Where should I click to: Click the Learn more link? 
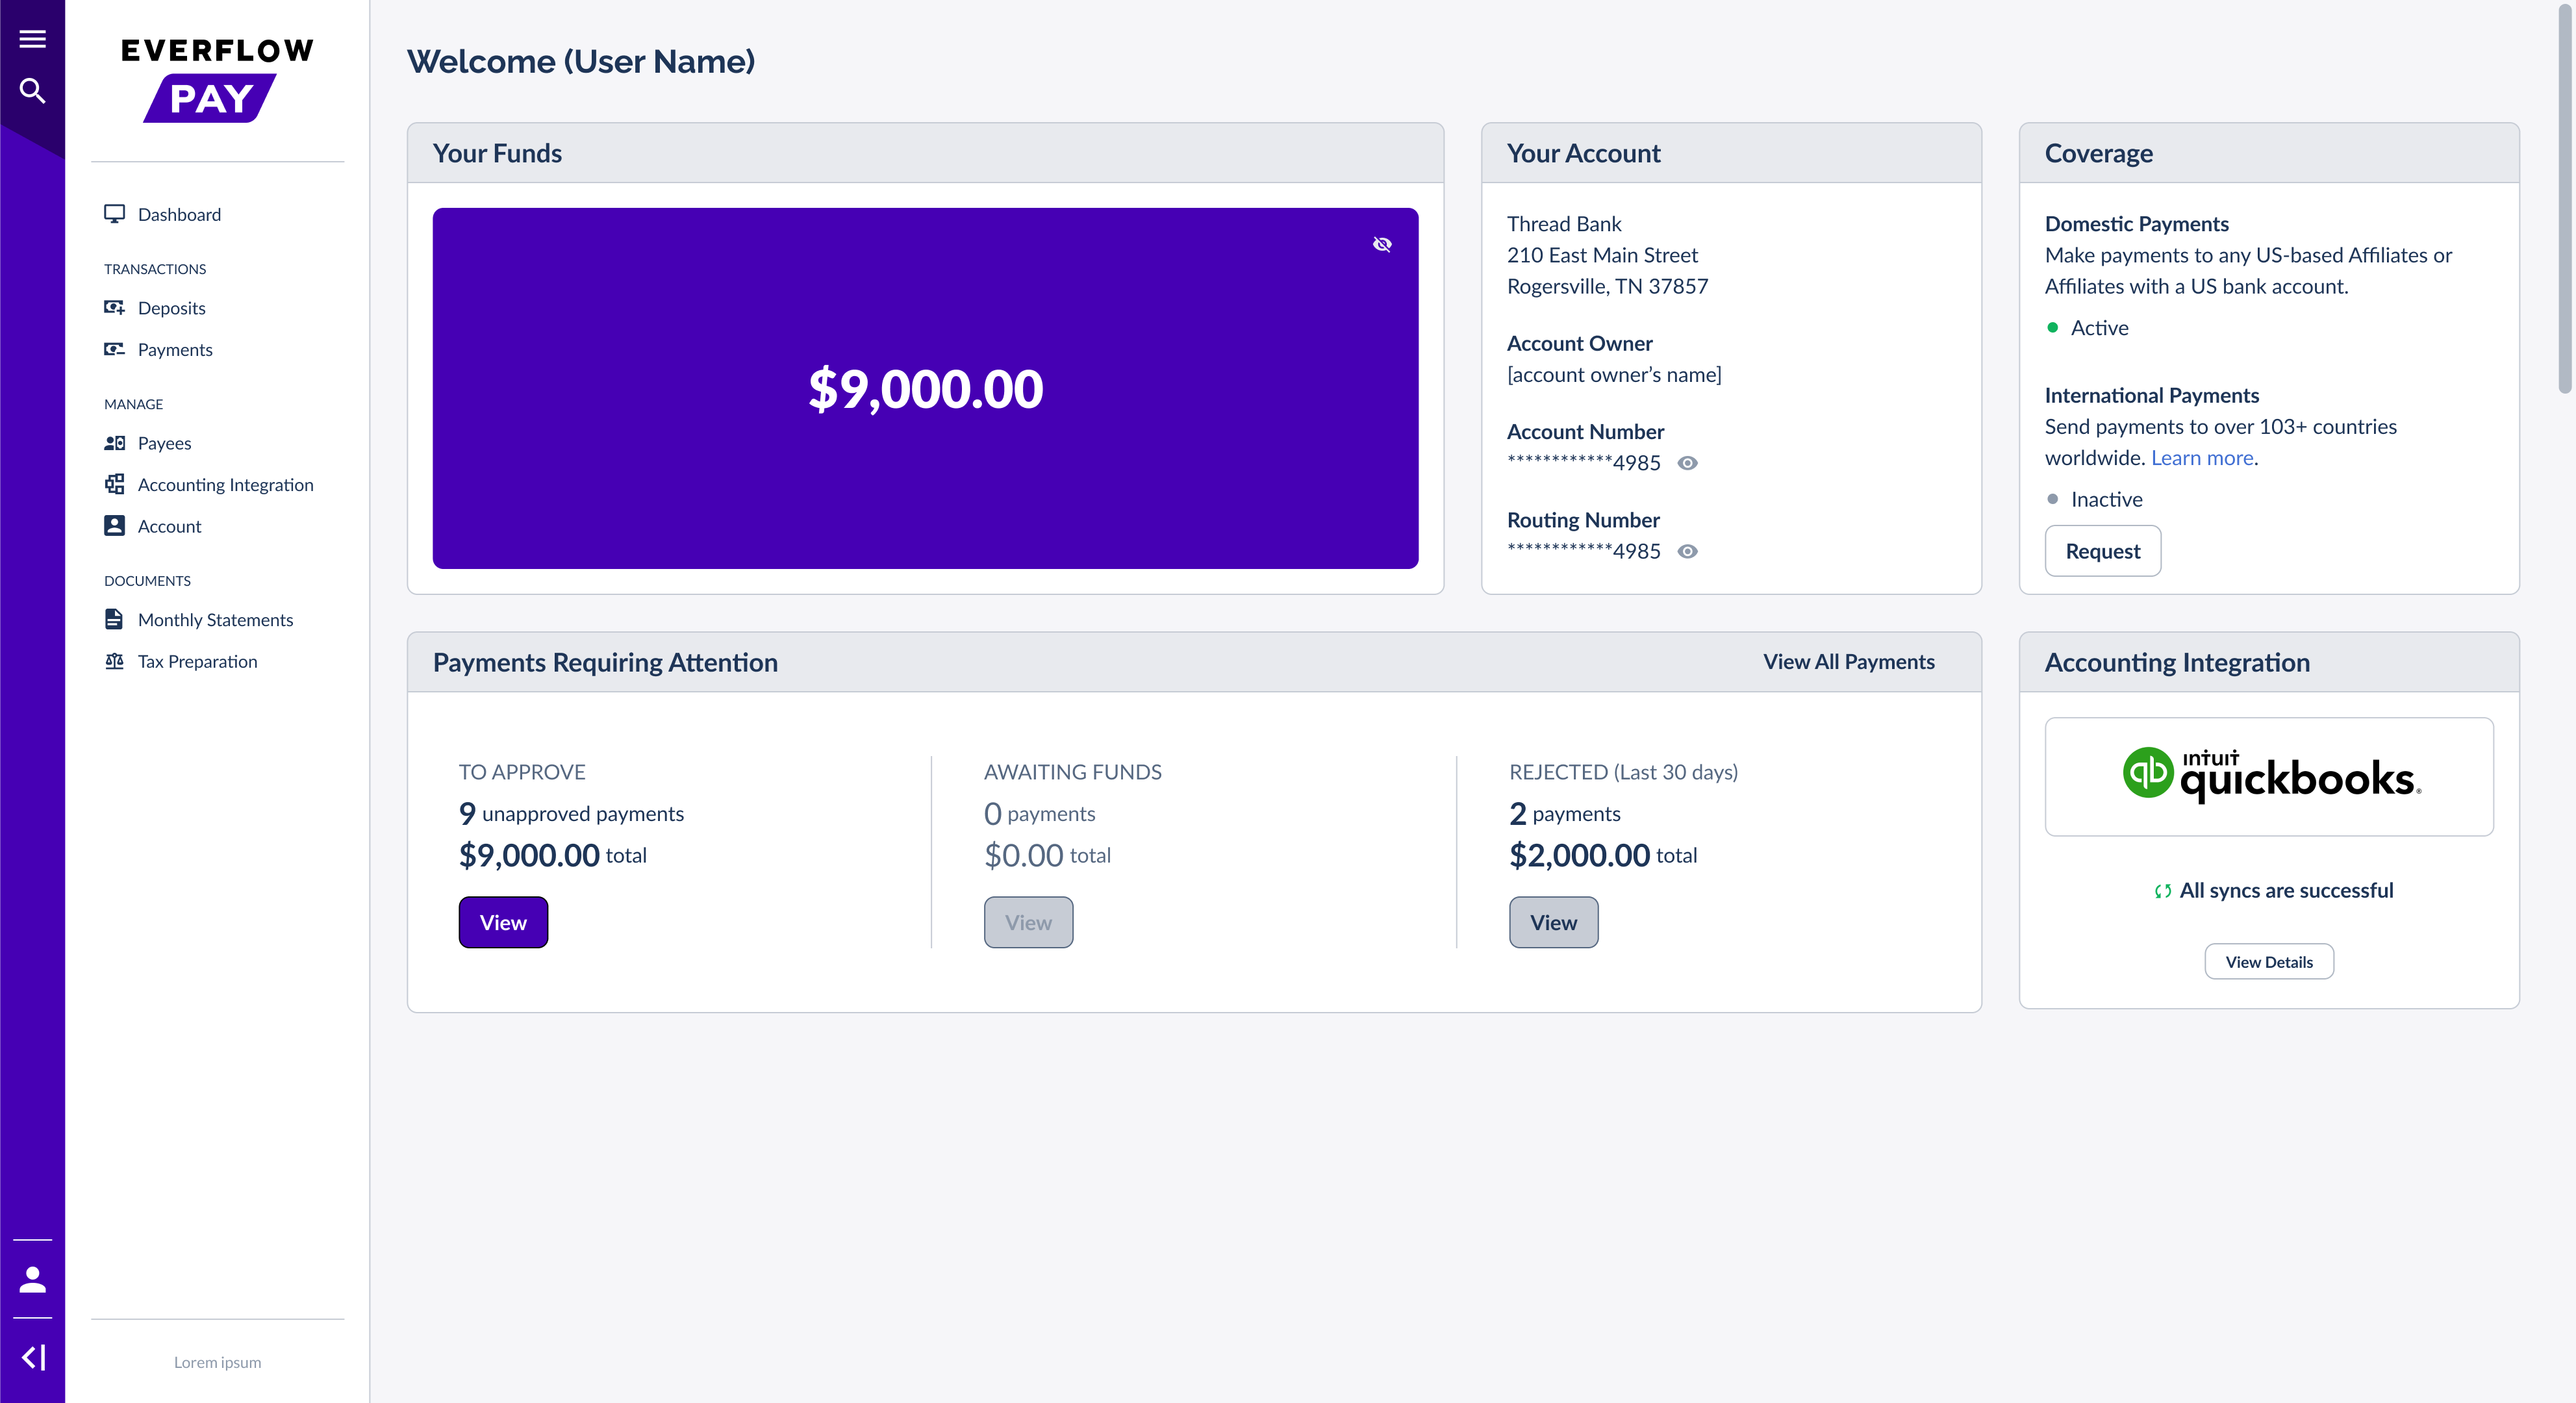(2202, 458)
